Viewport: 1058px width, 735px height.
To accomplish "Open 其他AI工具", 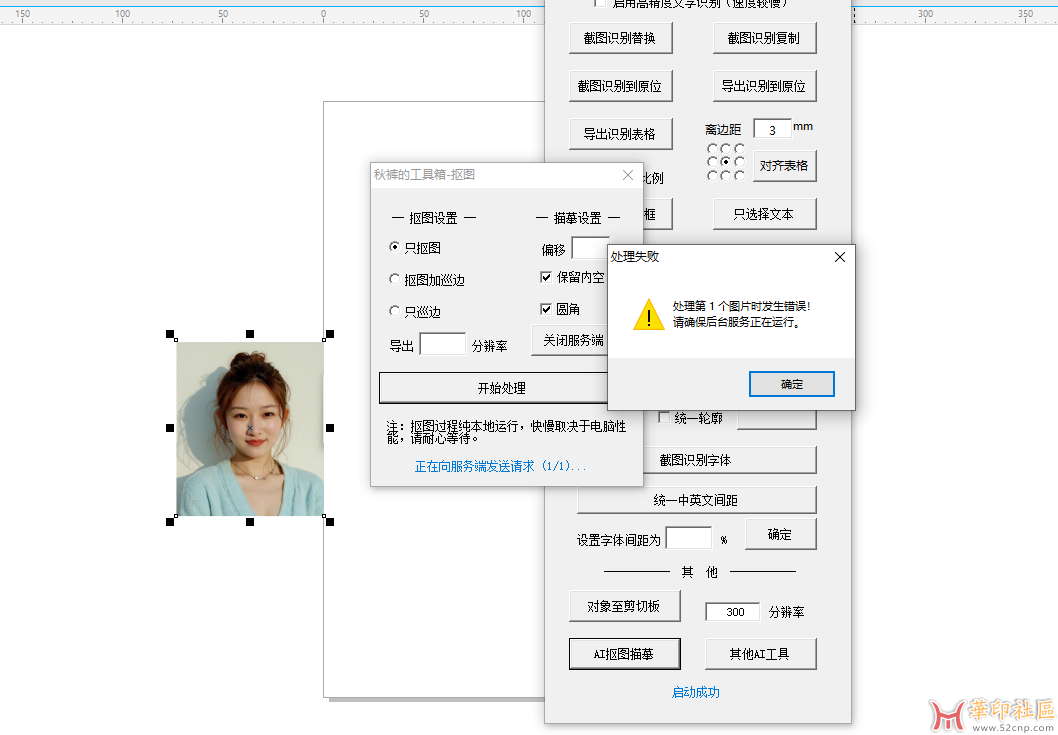I will [760, 654].
